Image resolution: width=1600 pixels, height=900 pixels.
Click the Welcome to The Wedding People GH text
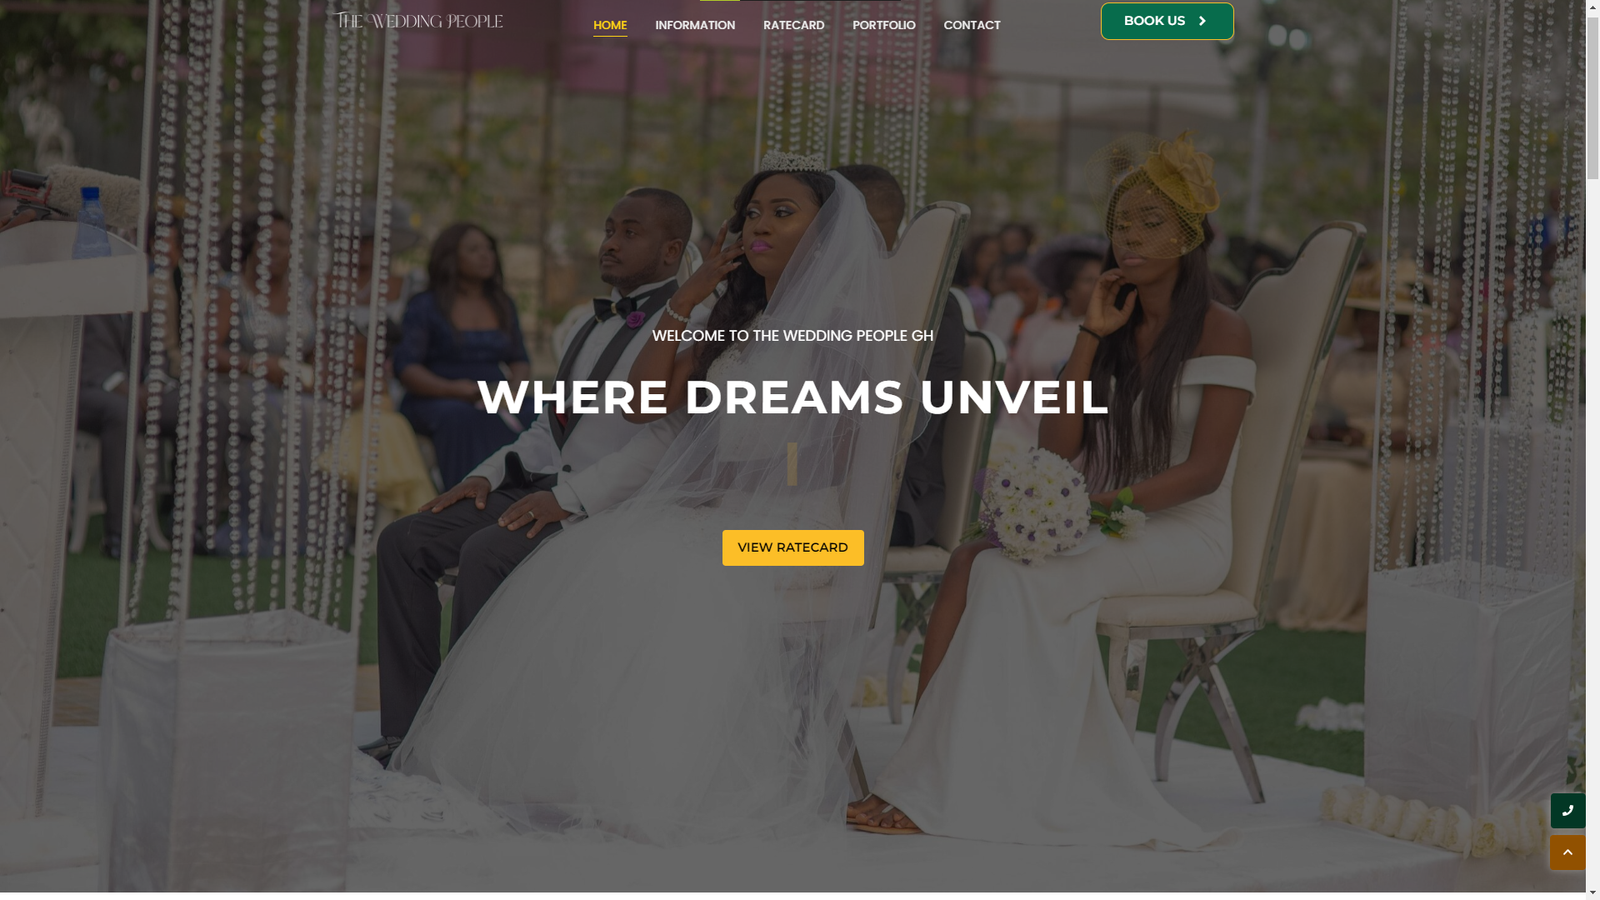coord(793,336)
